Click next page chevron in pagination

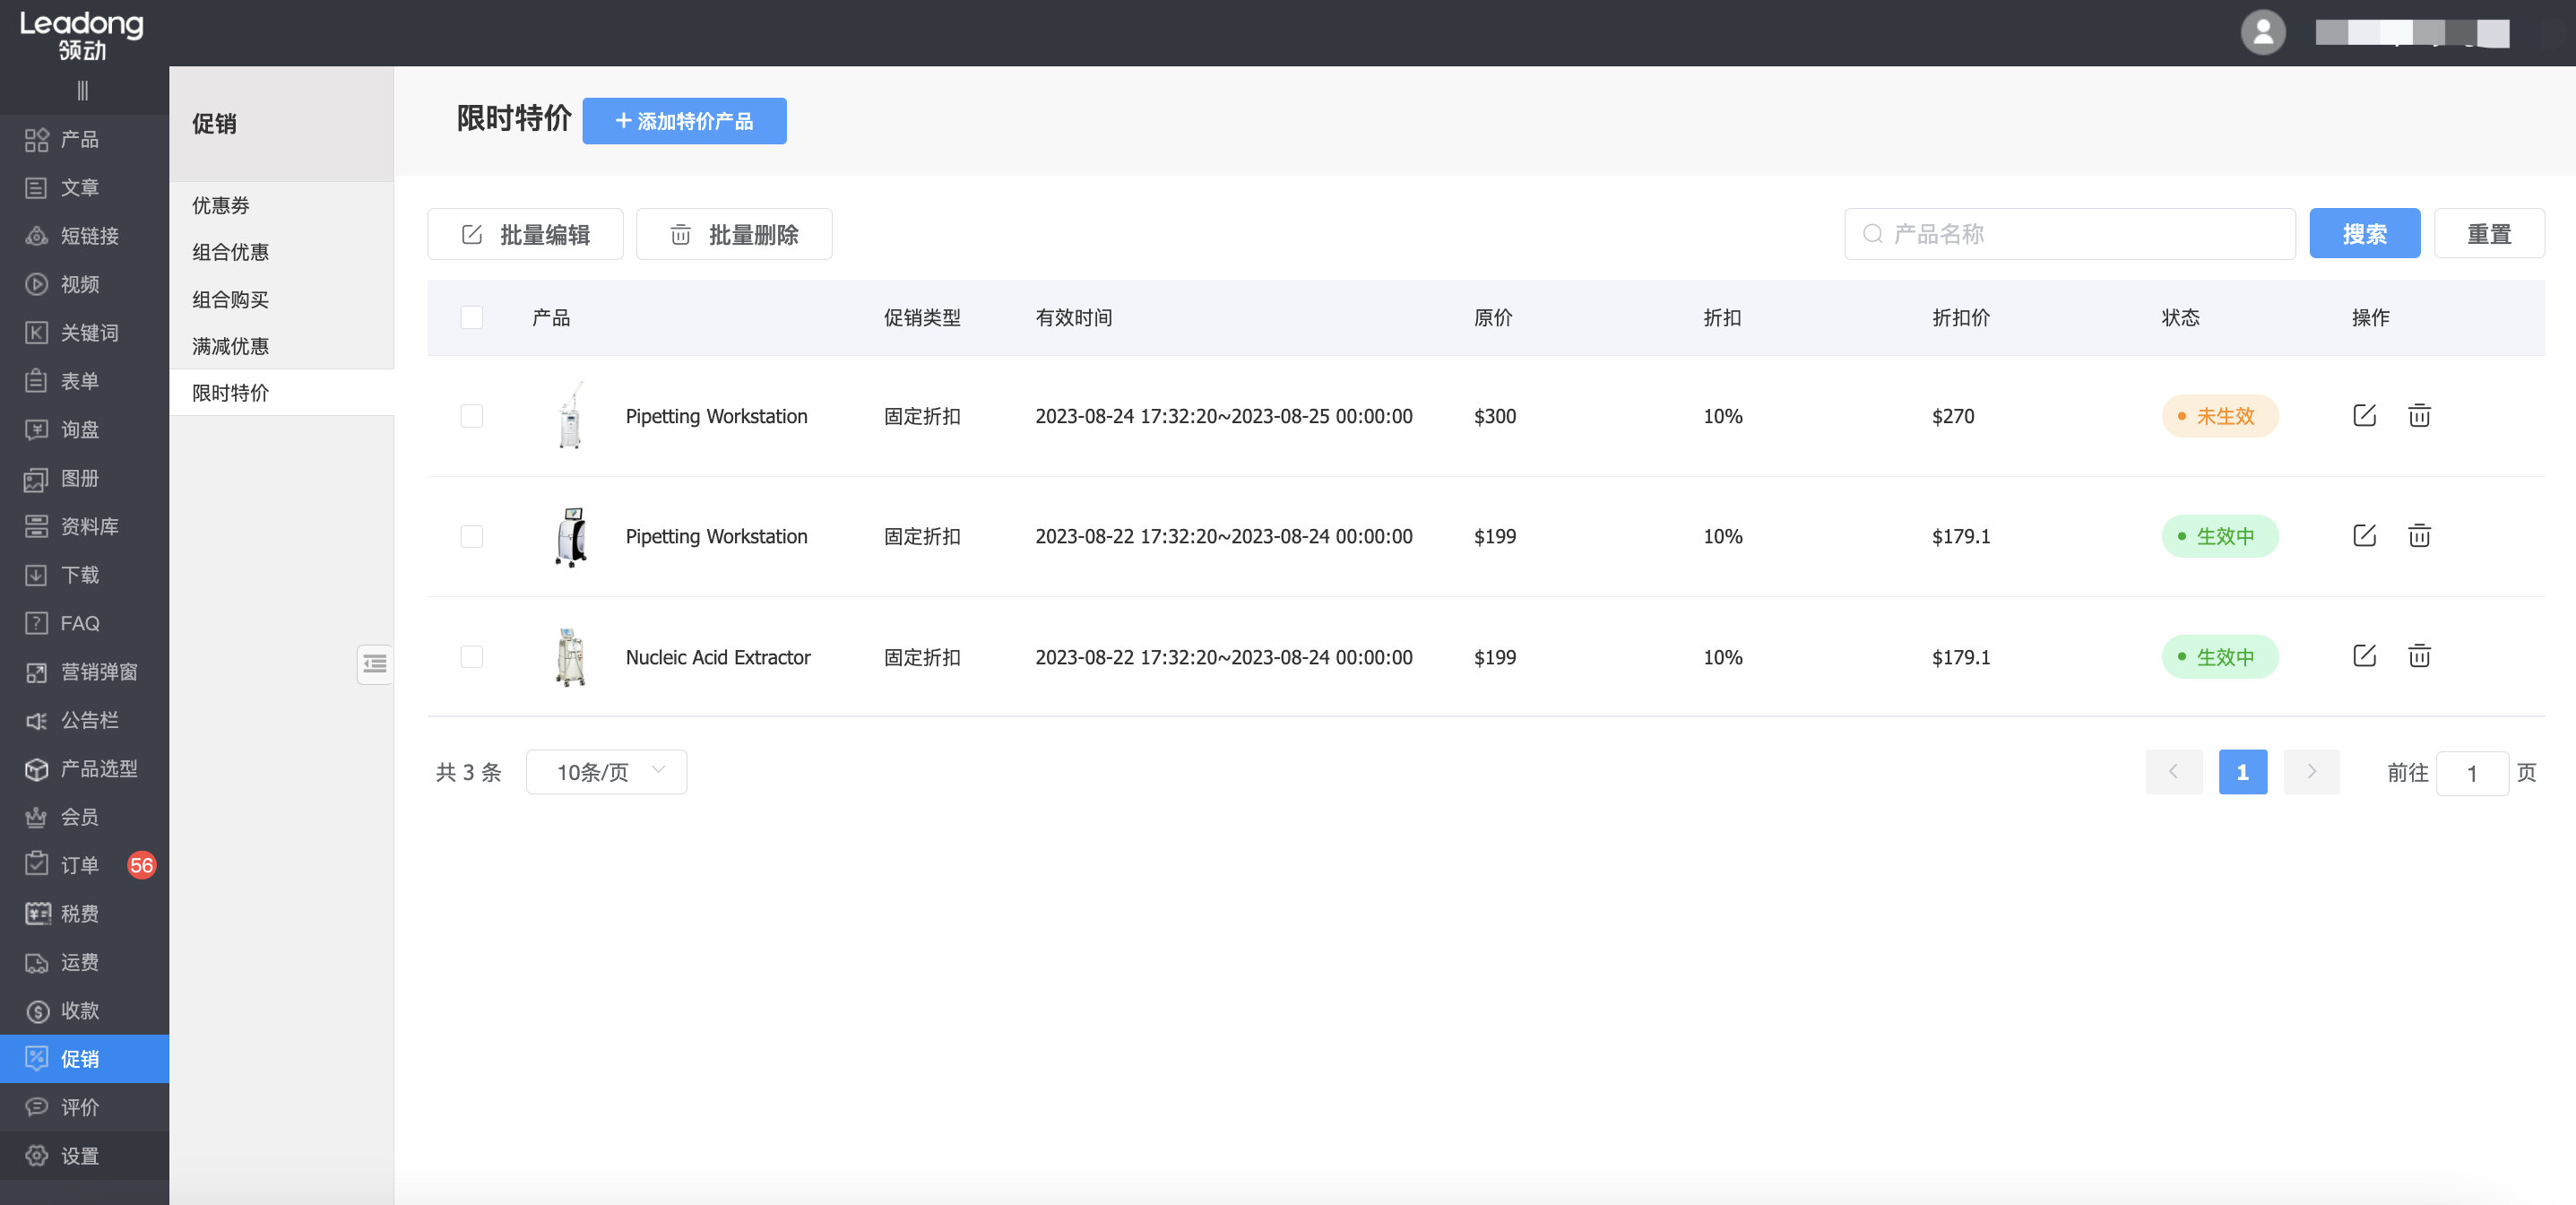coord(2311,772)
